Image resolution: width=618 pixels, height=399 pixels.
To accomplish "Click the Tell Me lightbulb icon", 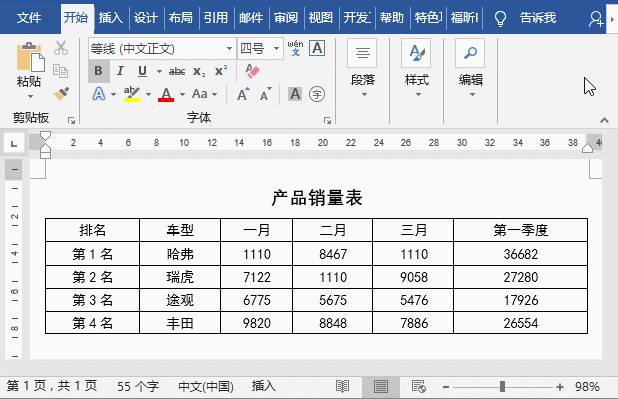I will (x=500, y=18).
